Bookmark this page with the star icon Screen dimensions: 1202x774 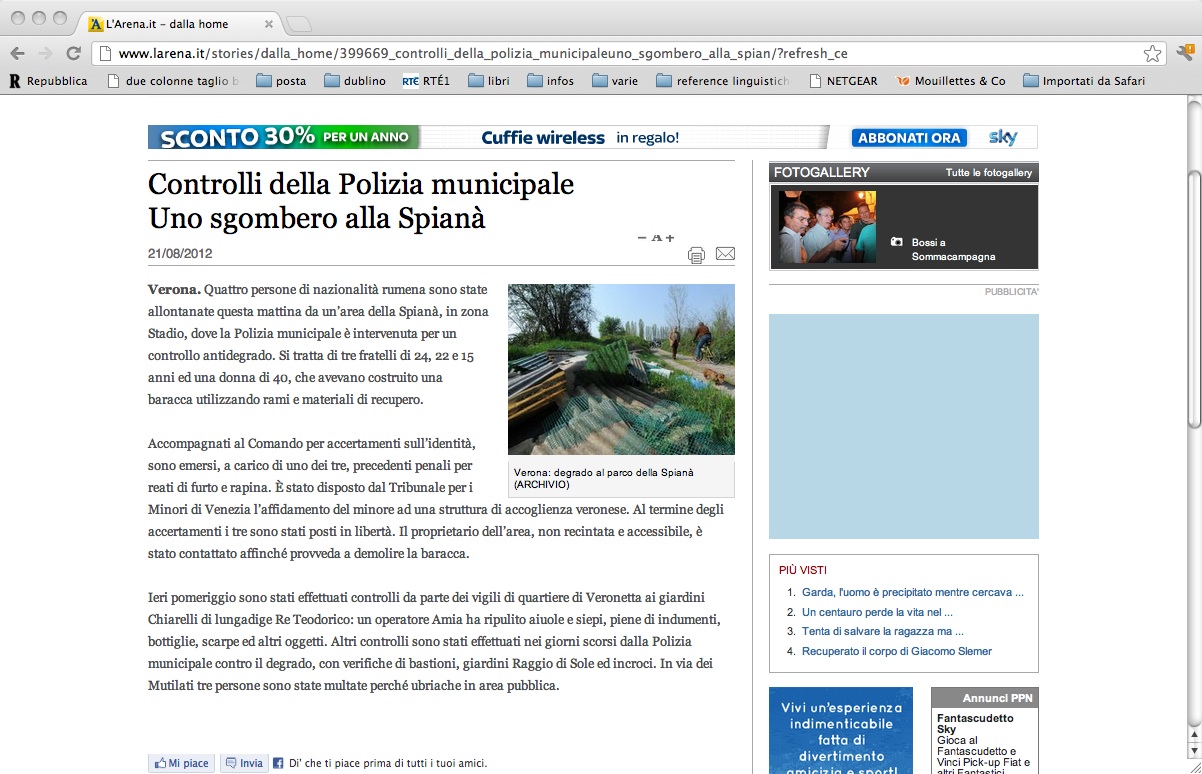[x=1152, y=54]
